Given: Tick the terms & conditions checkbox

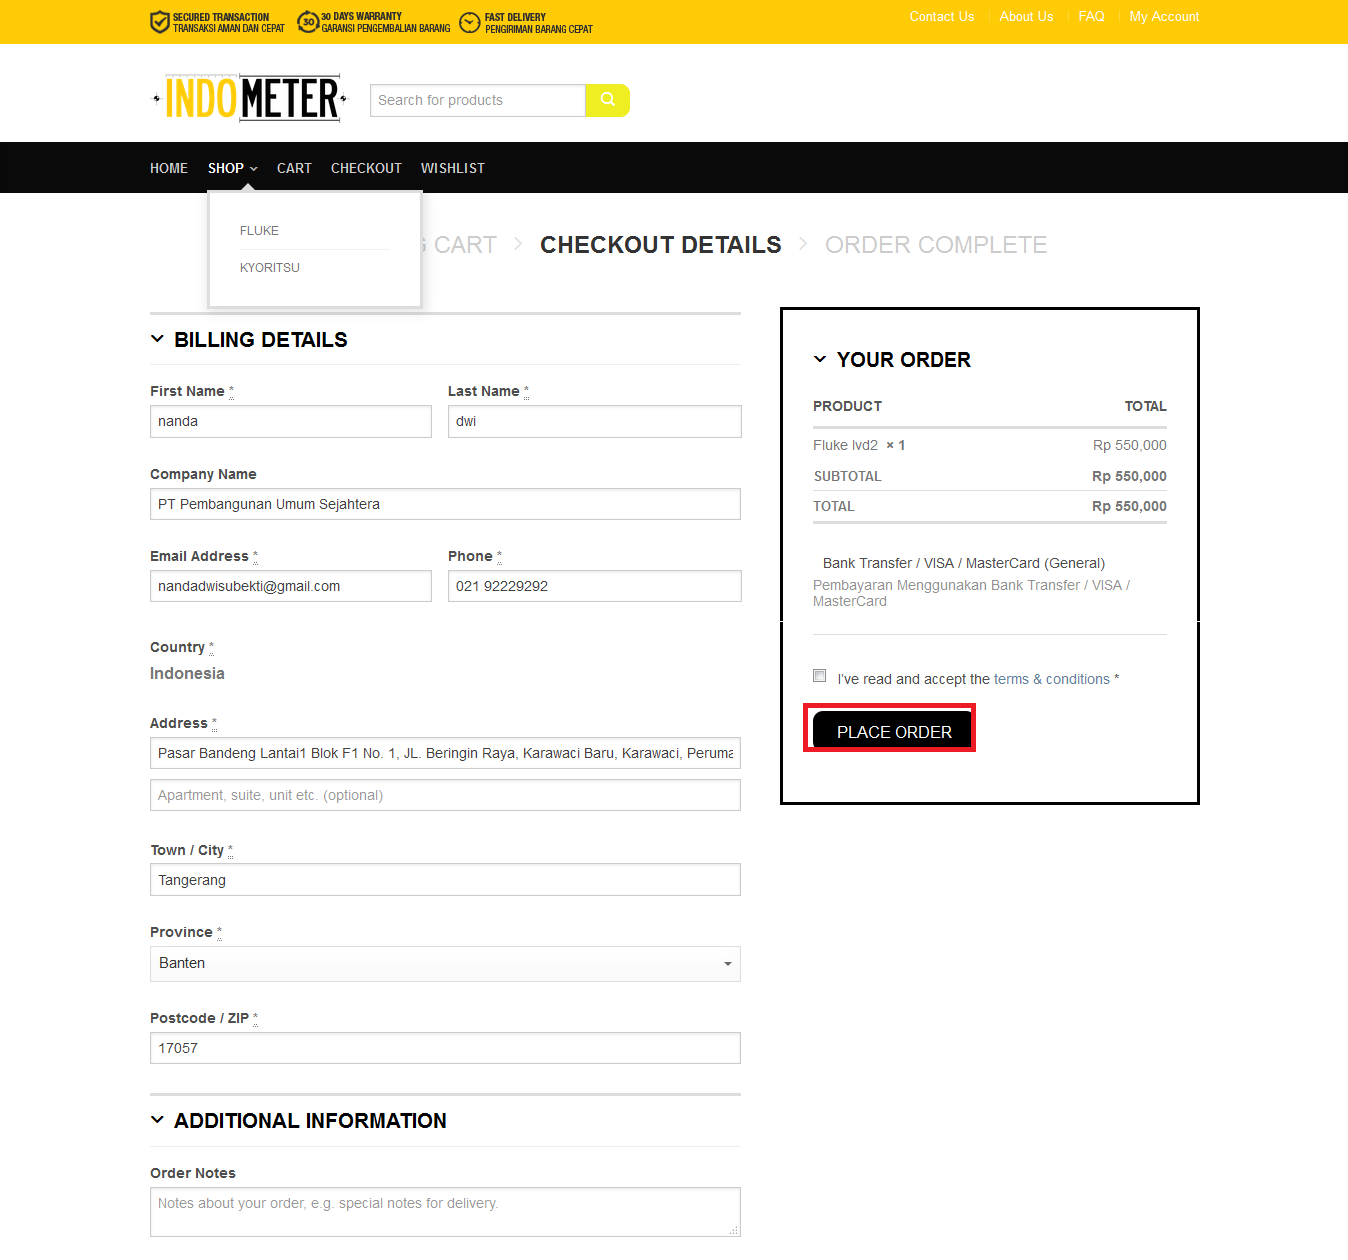Looking at the screenshot, I should click(820, 676).
